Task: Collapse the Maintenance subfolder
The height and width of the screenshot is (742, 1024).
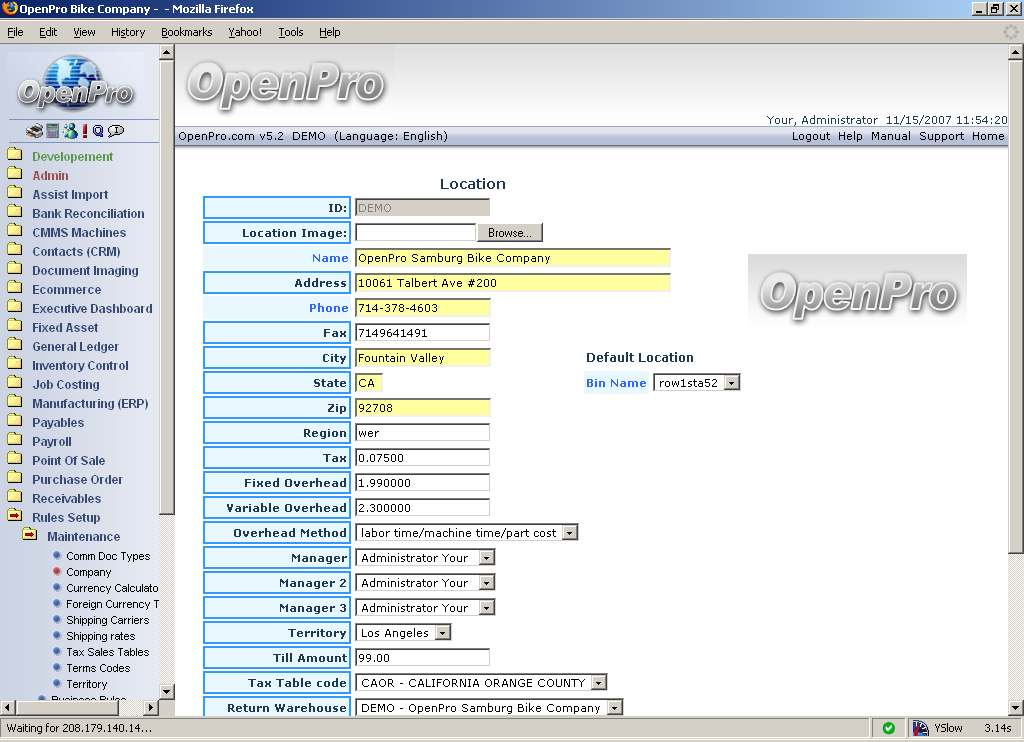Action: click(x=30, y=536)
